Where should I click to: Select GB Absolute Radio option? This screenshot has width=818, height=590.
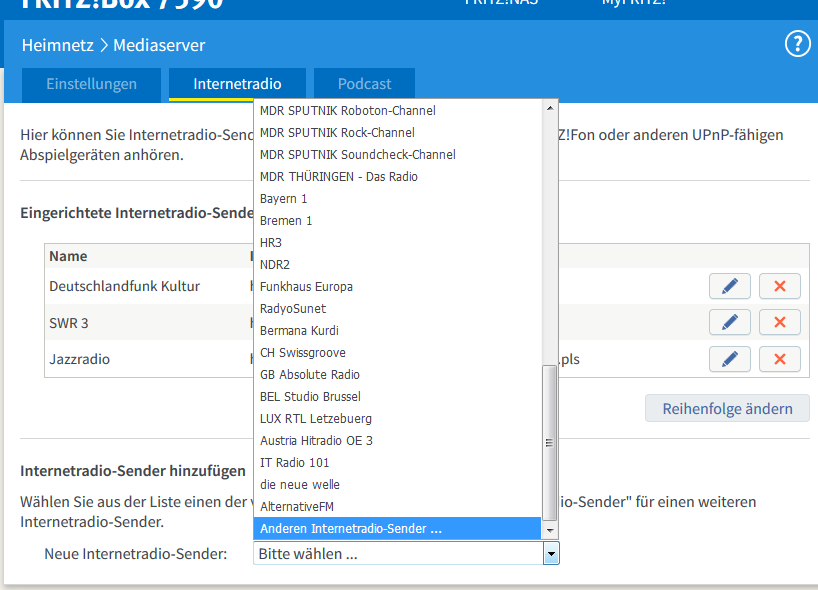click(398, 375)
